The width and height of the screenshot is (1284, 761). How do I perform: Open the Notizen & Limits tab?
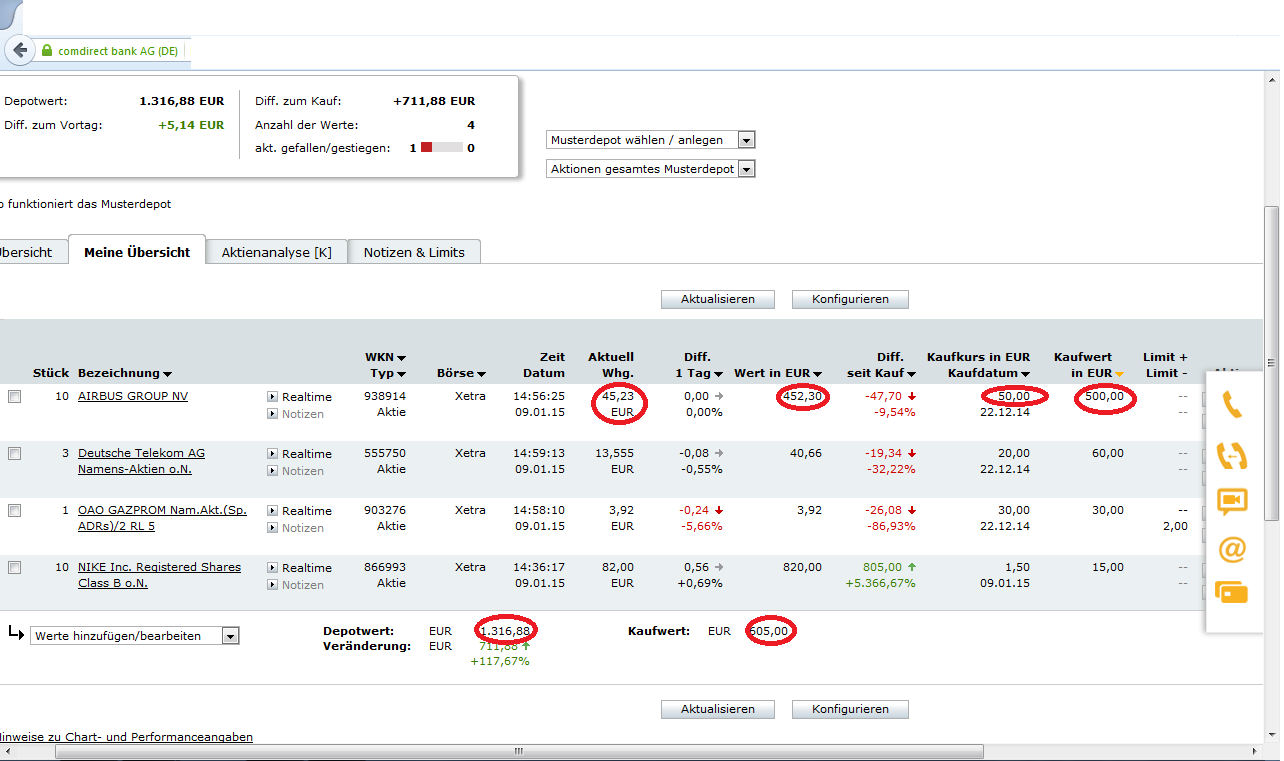tap(414, 252)
